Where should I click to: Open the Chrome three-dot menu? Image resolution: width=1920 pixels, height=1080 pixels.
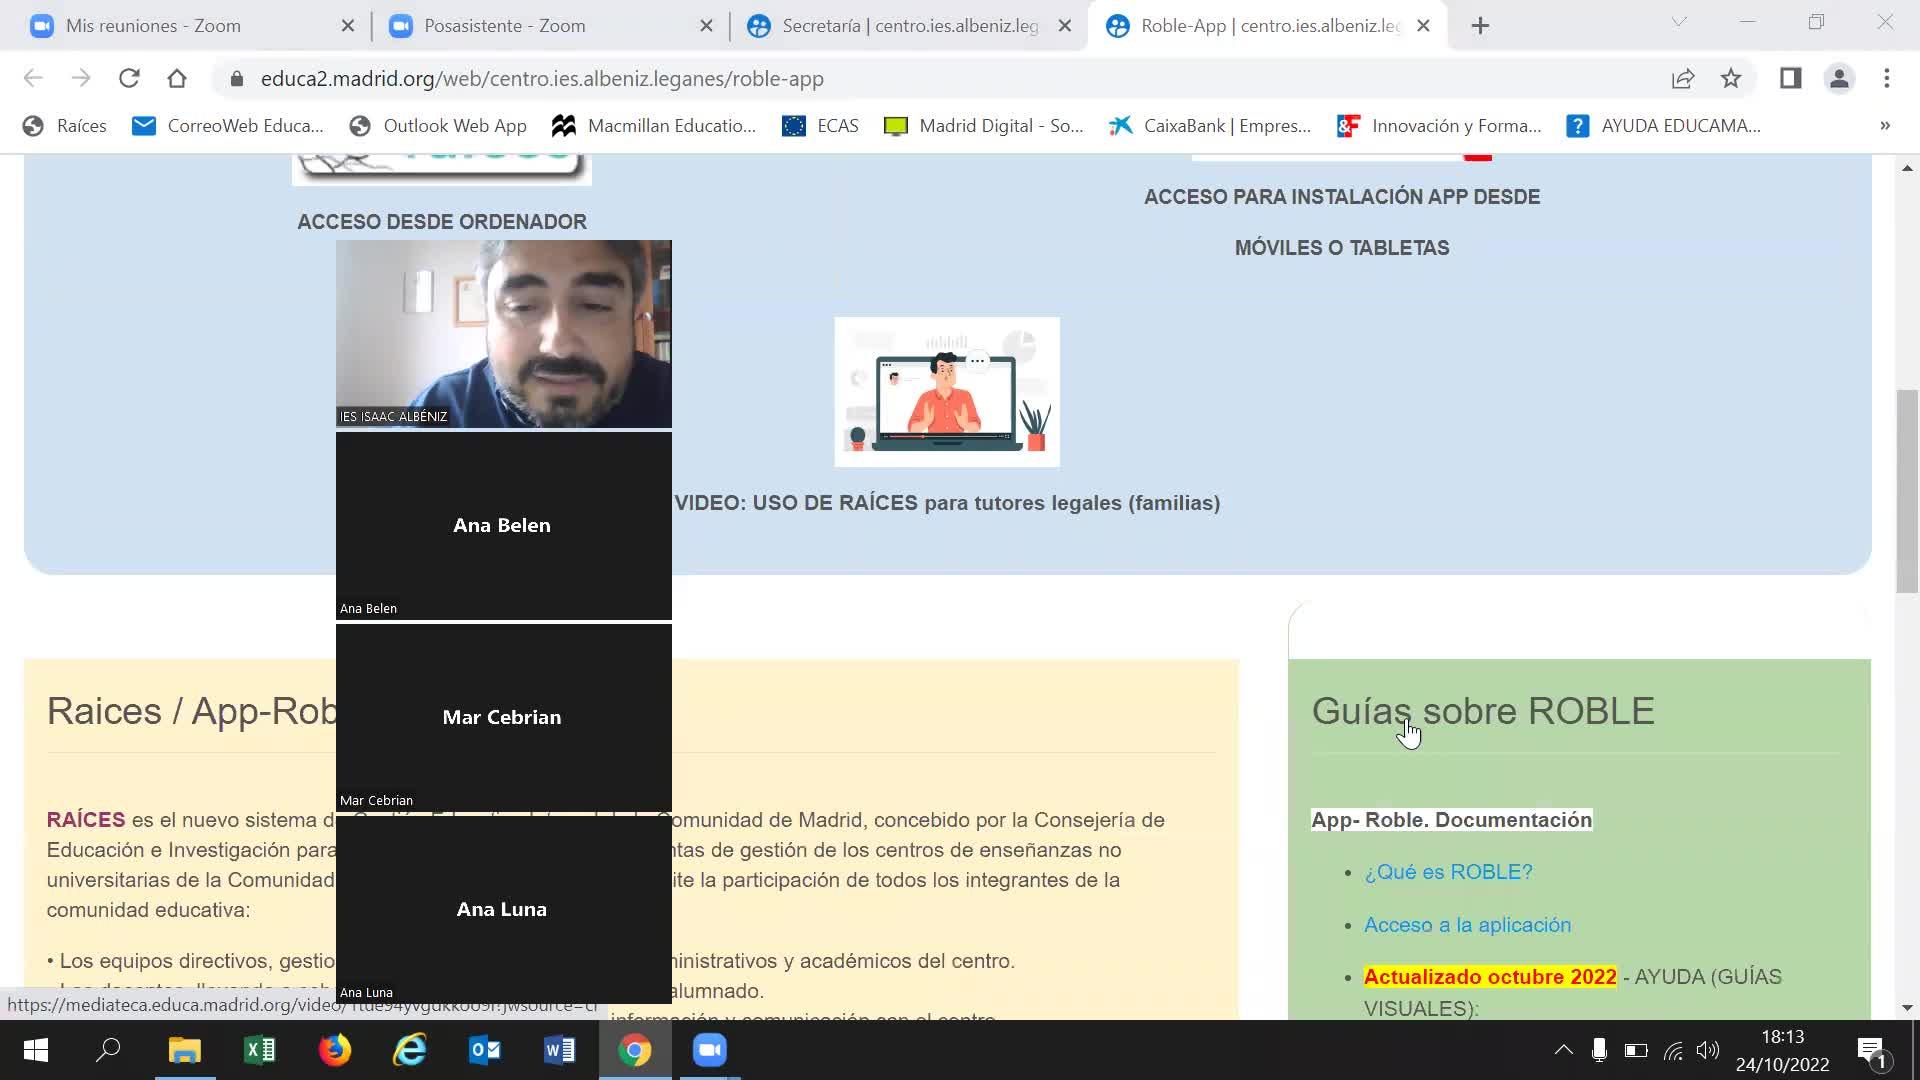coord(1887,78)
